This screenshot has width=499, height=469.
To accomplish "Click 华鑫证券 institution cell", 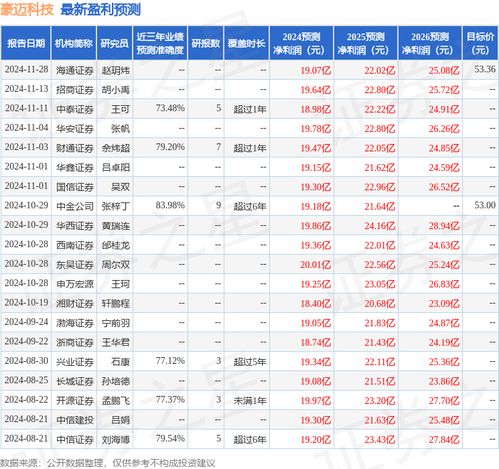I will click(x=75, y=167).
